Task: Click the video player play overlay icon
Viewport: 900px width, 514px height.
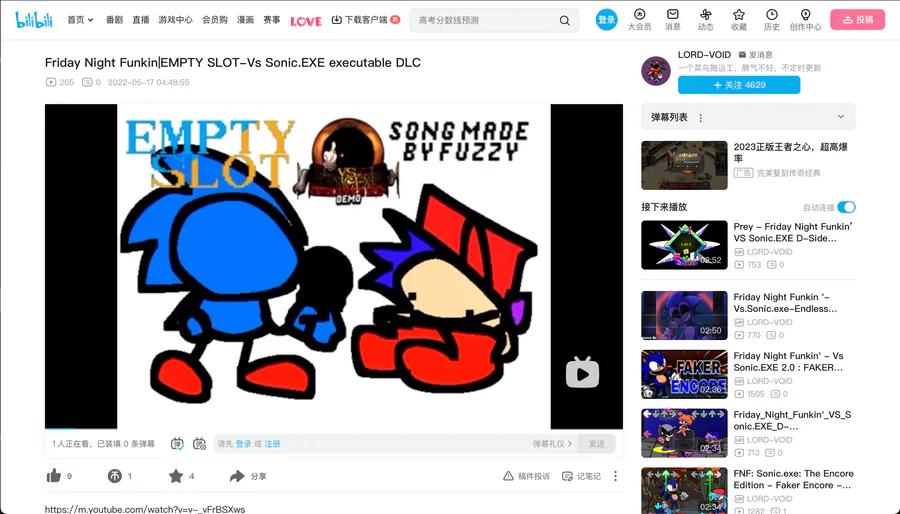Action: point(582,373)
